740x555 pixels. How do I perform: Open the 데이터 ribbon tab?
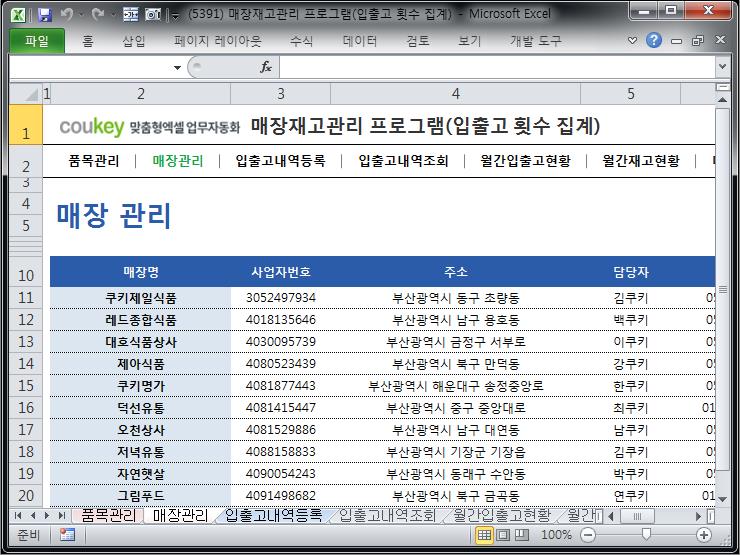[360, 41]
